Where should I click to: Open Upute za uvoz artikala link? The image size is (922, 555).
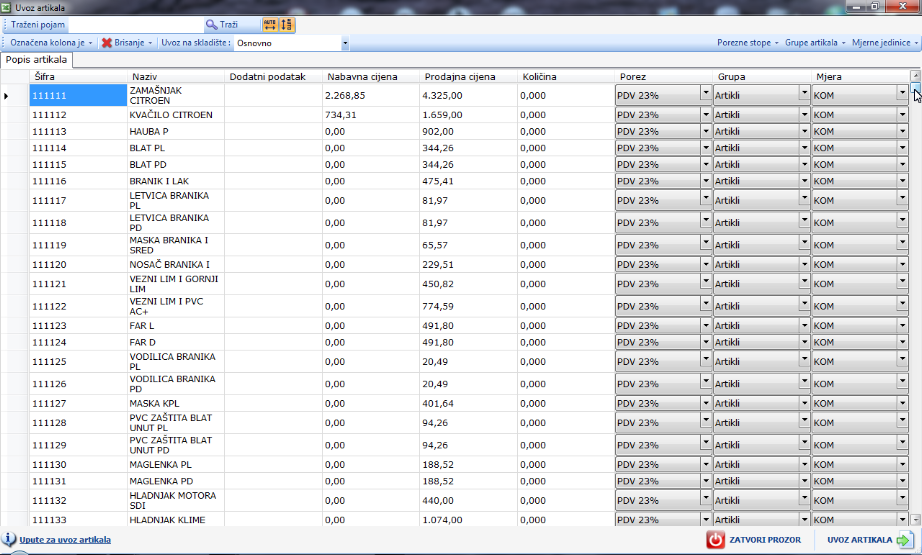[x=65, y=540]
